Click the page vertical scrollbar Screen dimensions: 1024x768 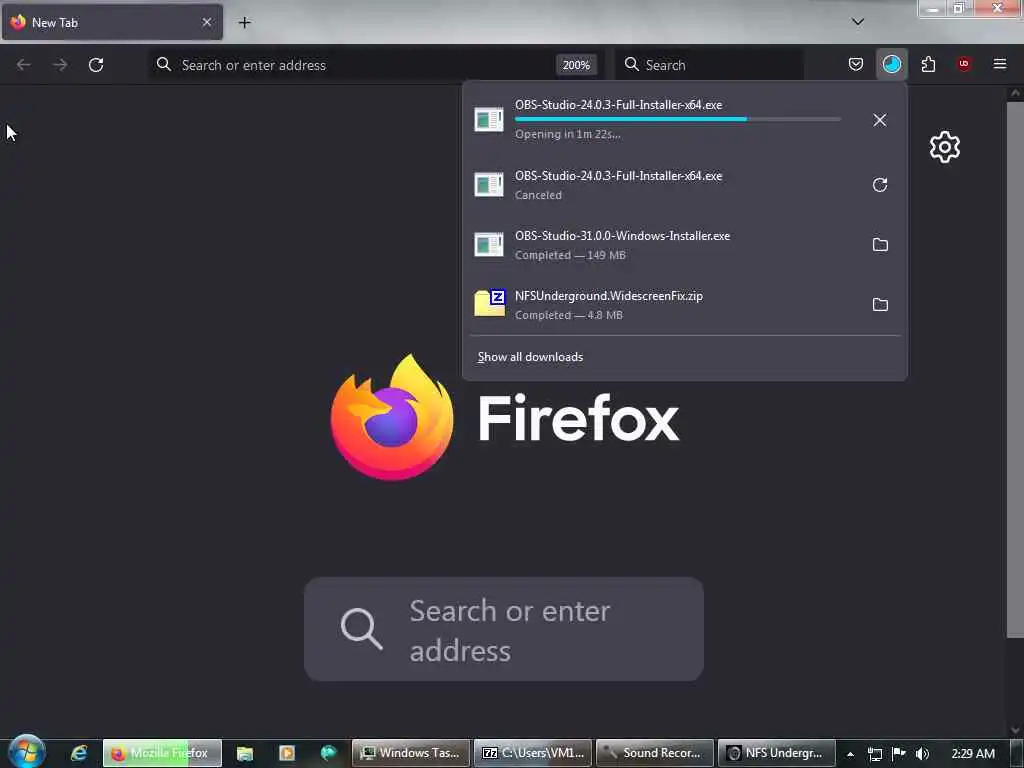(1015, 369)
